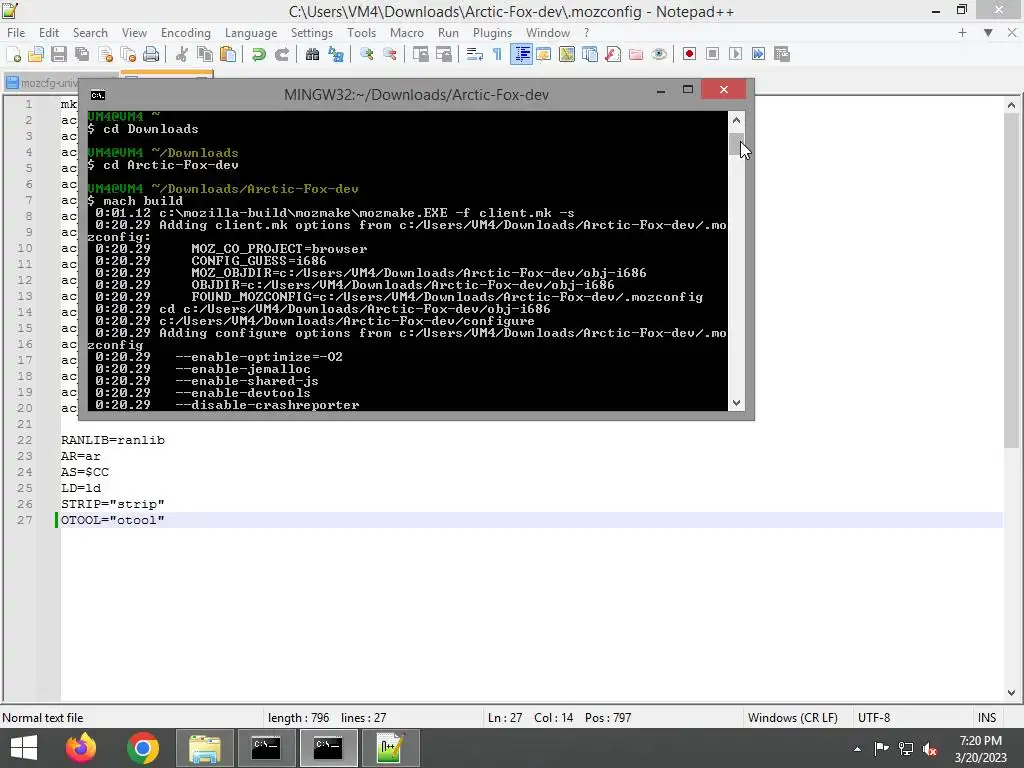Click the INS status bar indicator
This screenshot has height=768, width=1024.
[987, 718]
